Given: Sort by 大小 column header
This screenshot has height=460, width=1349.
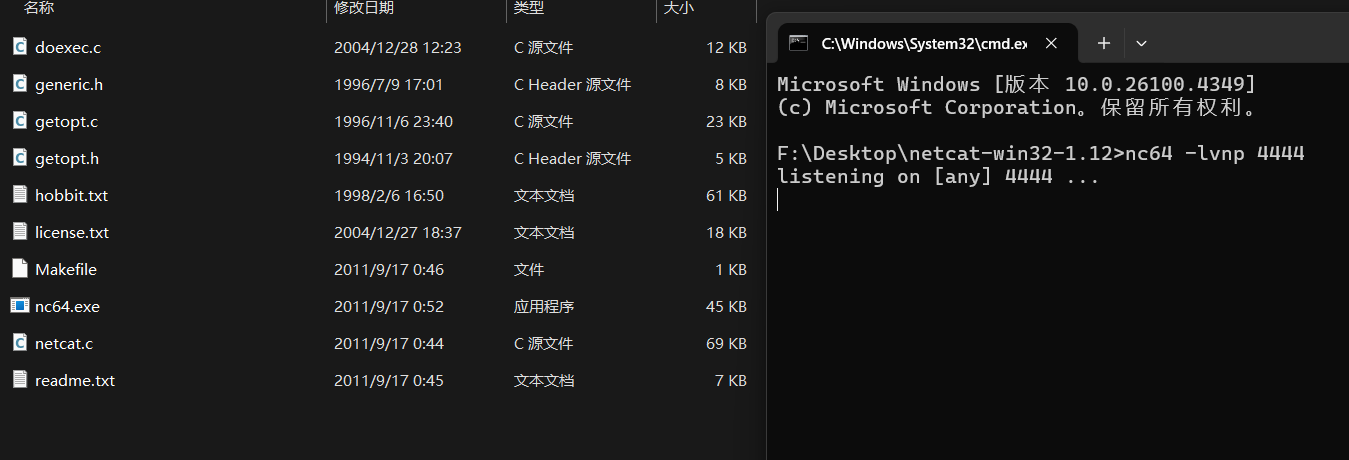Looking at the screenshot, I should pyautogui.click(x=679, y=8).
